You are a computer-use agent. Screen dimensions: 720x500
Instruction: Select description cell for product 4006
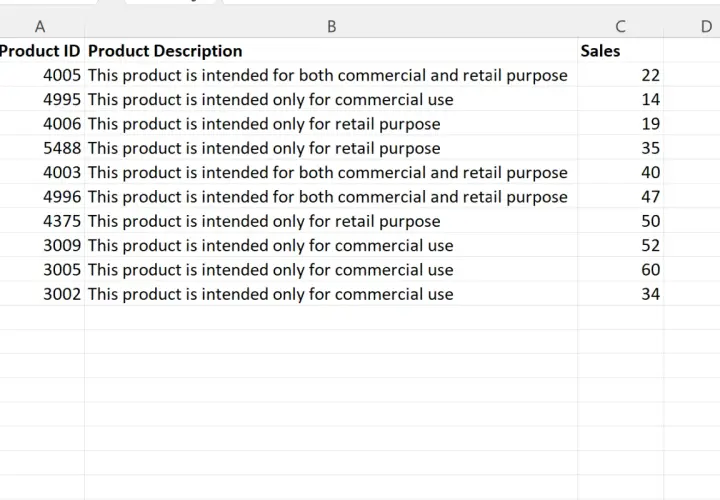coord(331,124)
